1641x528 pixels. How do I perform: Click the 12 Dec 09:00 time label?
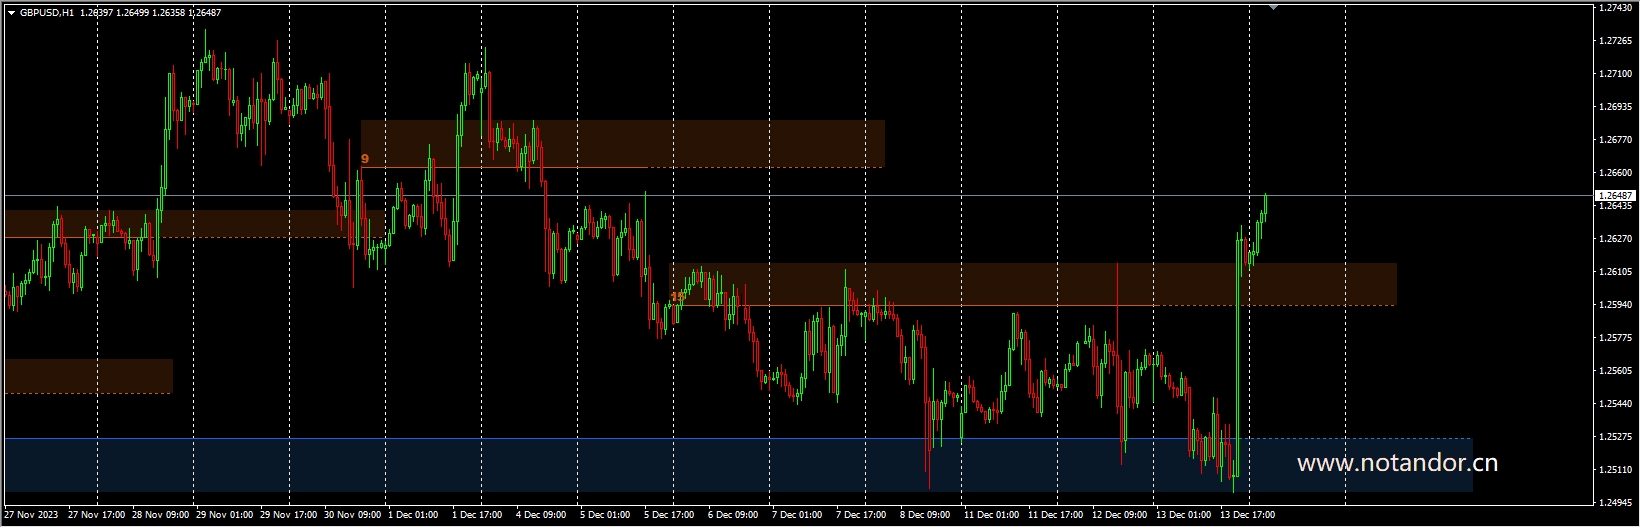pos(1121,516)
